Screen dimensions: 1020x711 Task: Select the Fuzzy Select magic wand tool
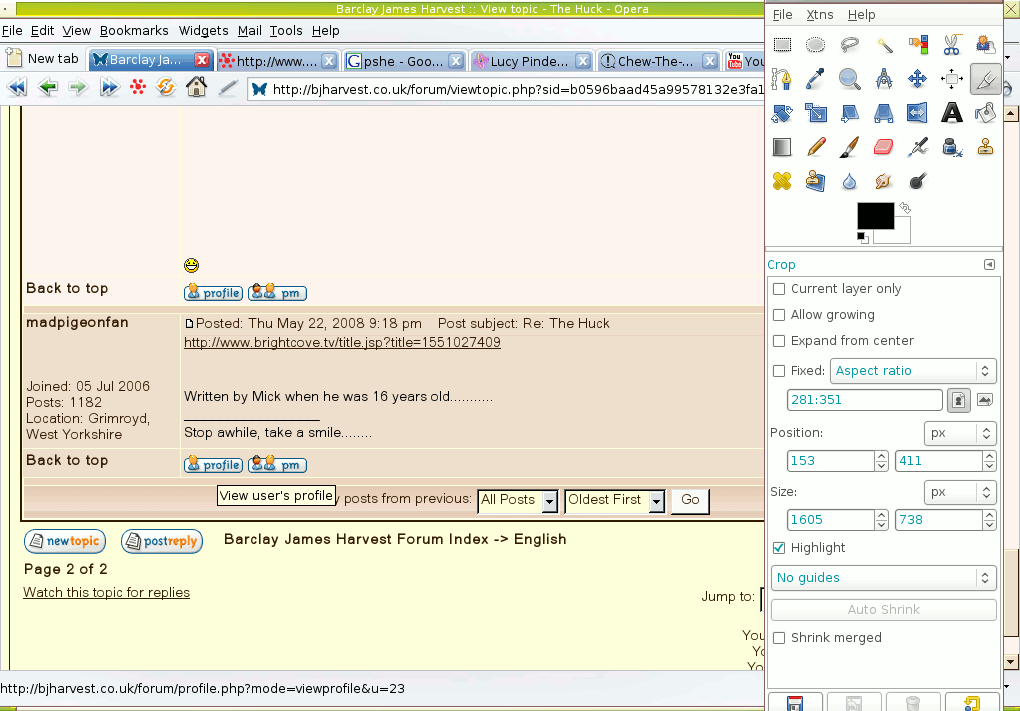click(884, 45)
